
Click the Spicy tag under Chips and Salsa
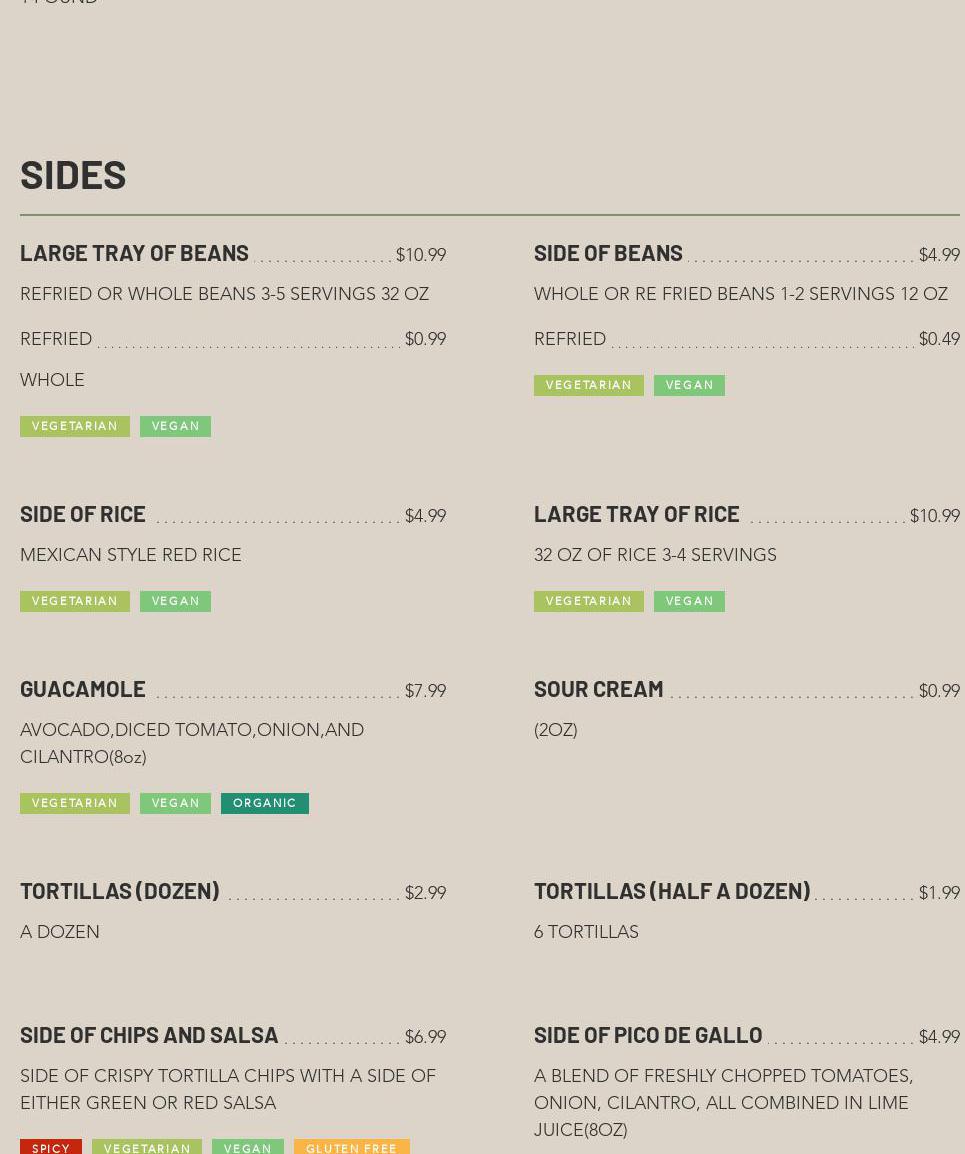[51, 1147]
